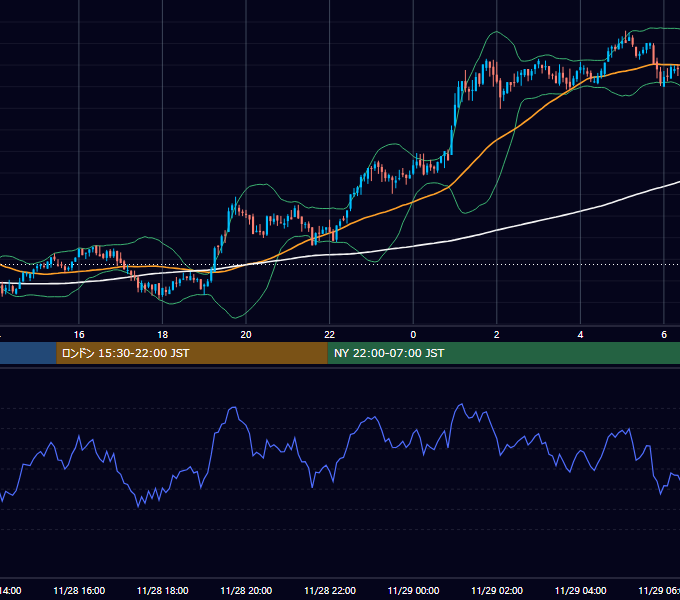Select the 2 hour label on the chart axis

[x=497, y=335]
